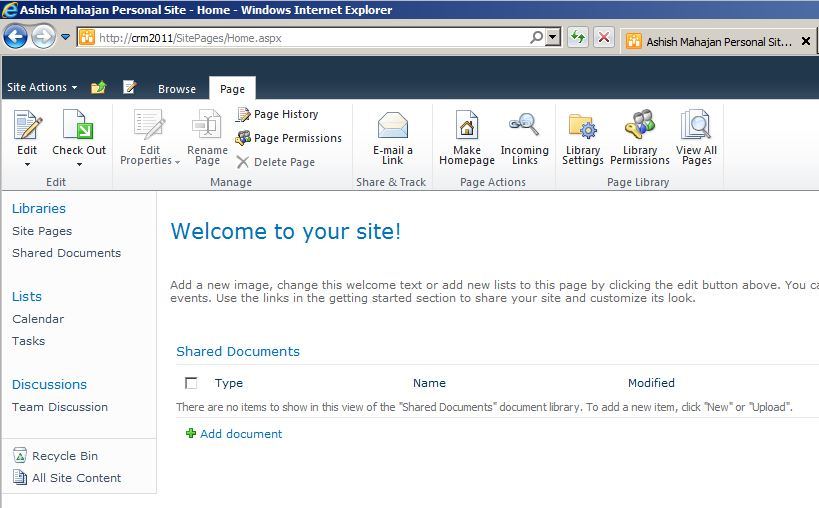
Task: Open the Site Actions dropdown menu
Action: pyautogui.click(x=42, y=87)
